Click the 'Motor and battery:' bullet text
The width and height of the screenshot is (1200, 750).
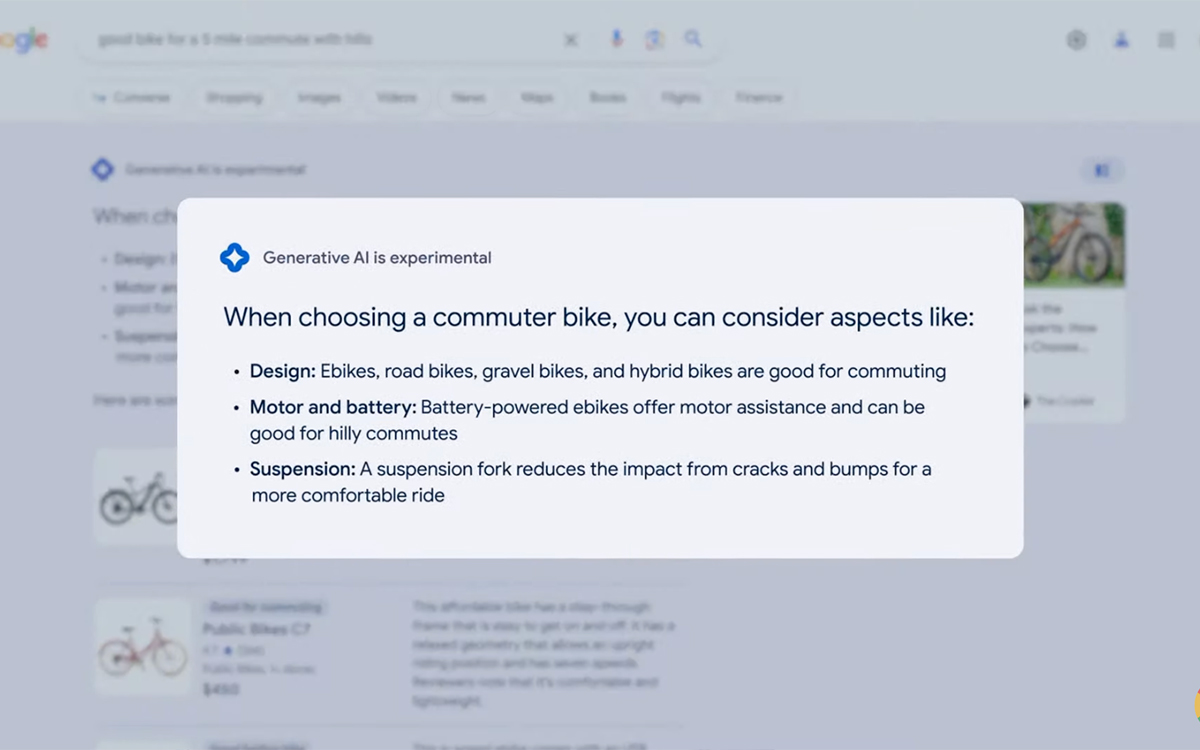[588, 420]
